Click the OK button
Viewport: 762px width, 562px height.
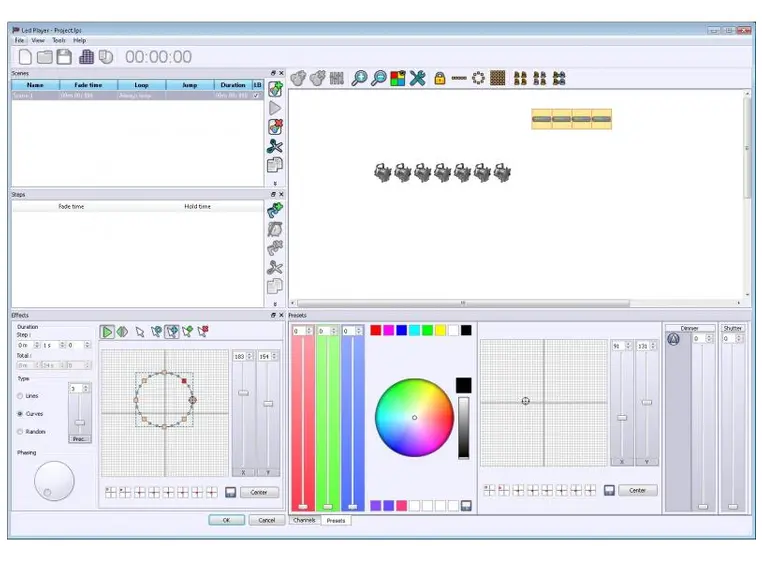[x=226, y=520]
